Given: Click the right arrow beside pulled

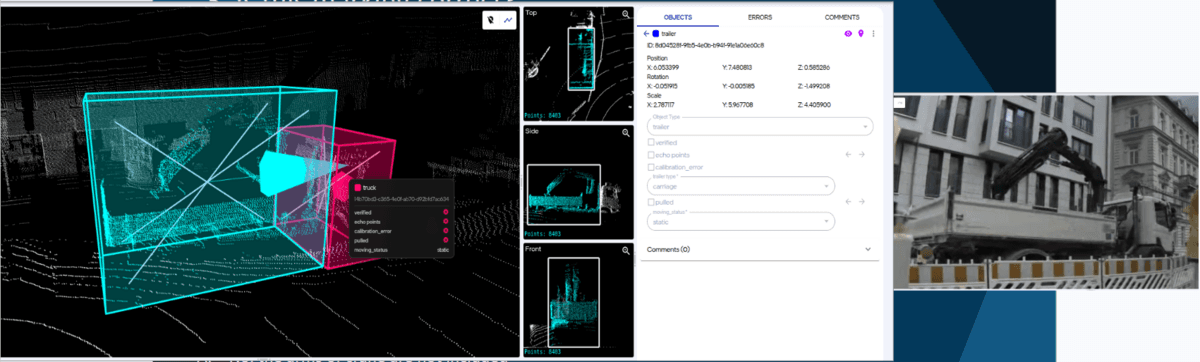Looking at the screenshot, I should click(862, 202).
